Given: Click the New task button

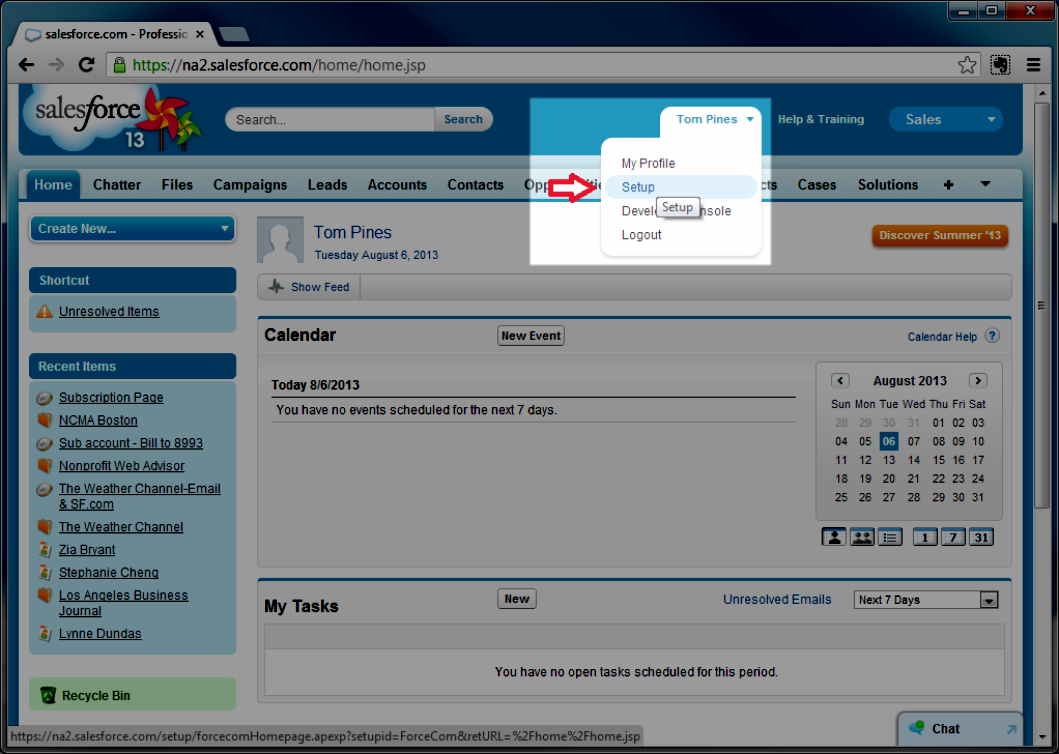Looking at the screenshot, I should coord(517,599).
